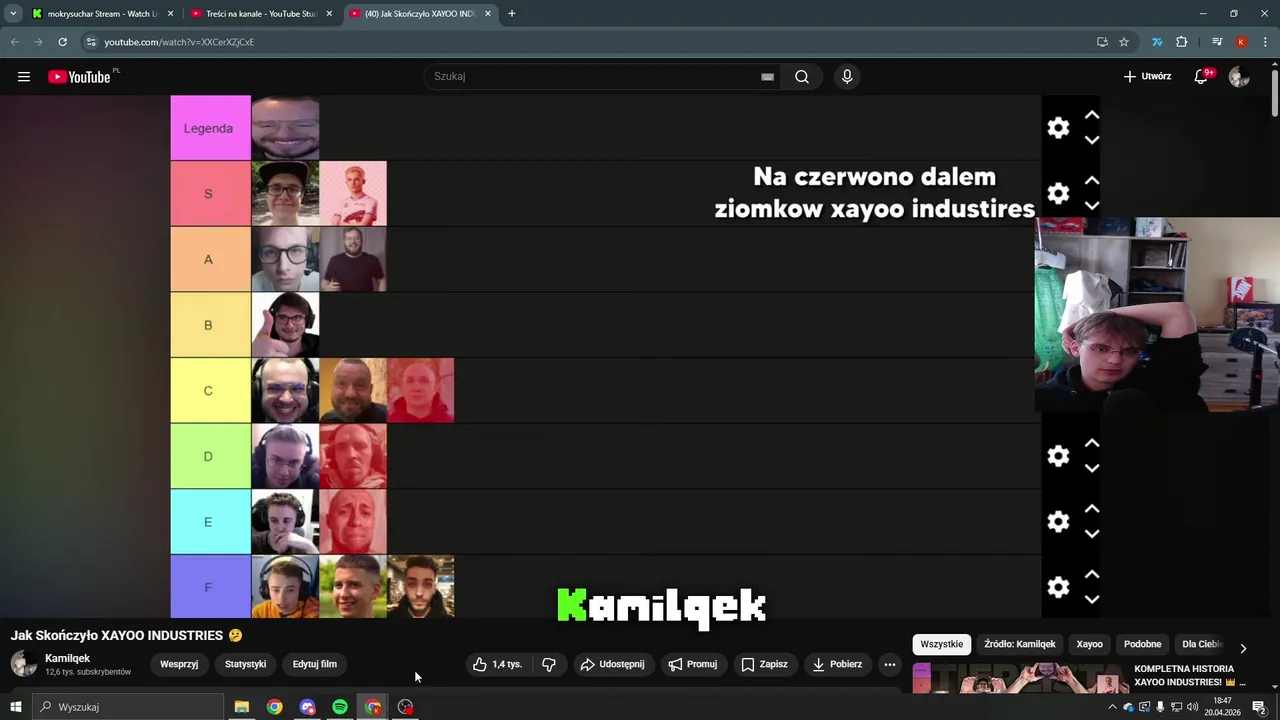Open the Chrome extensions puzzle icon
The width and height of the screenshot is (1280, 720).
[1182, 42]
